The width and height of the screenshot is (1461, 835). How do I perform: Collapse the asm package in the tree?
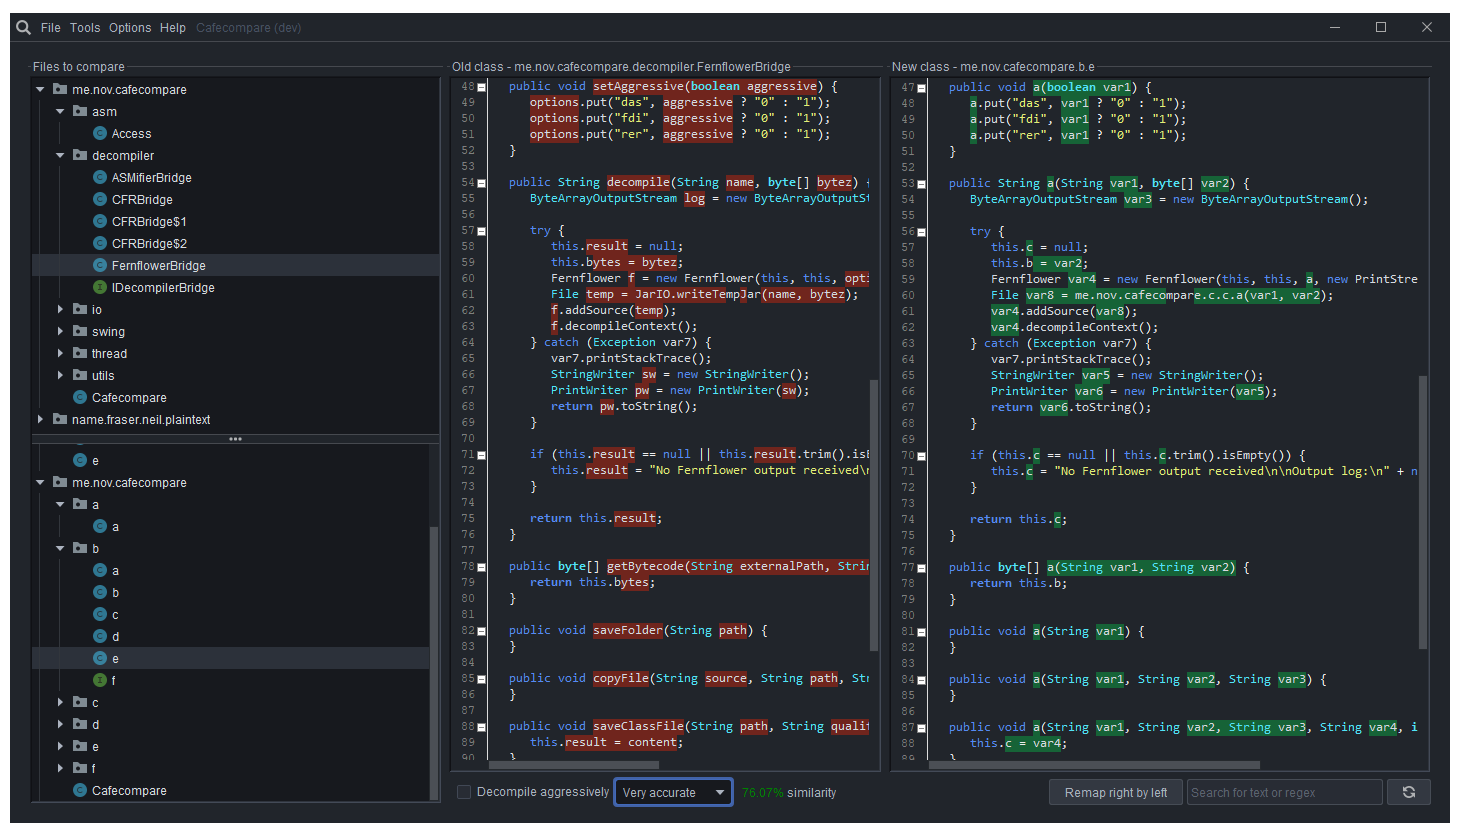click(x=60, y=111)
